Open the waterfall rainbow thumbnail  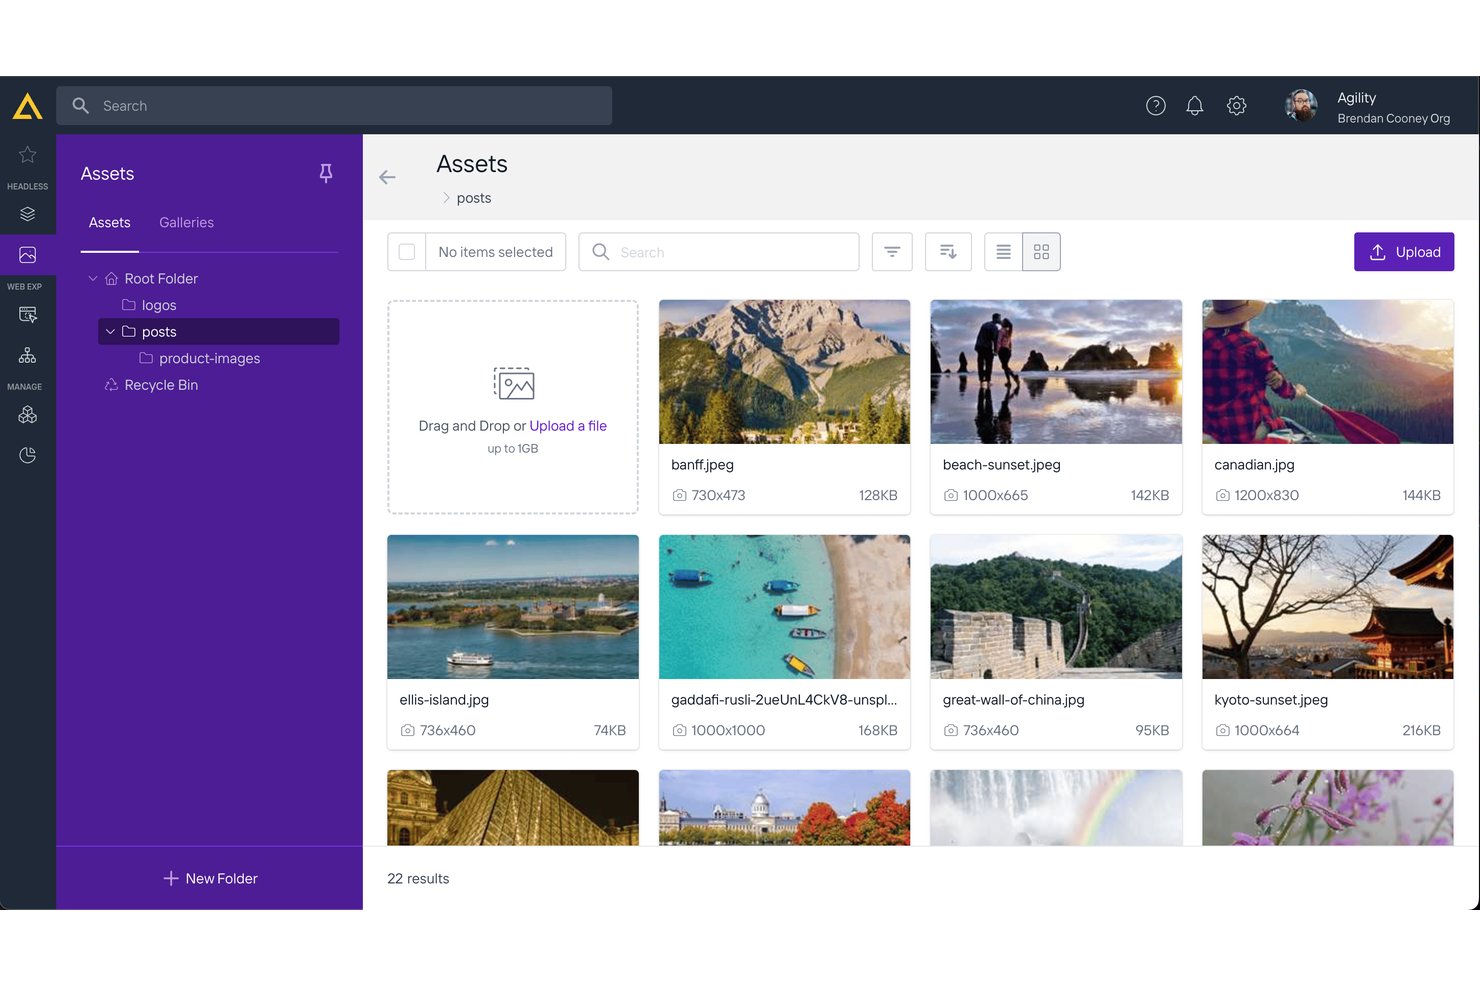1056,808
